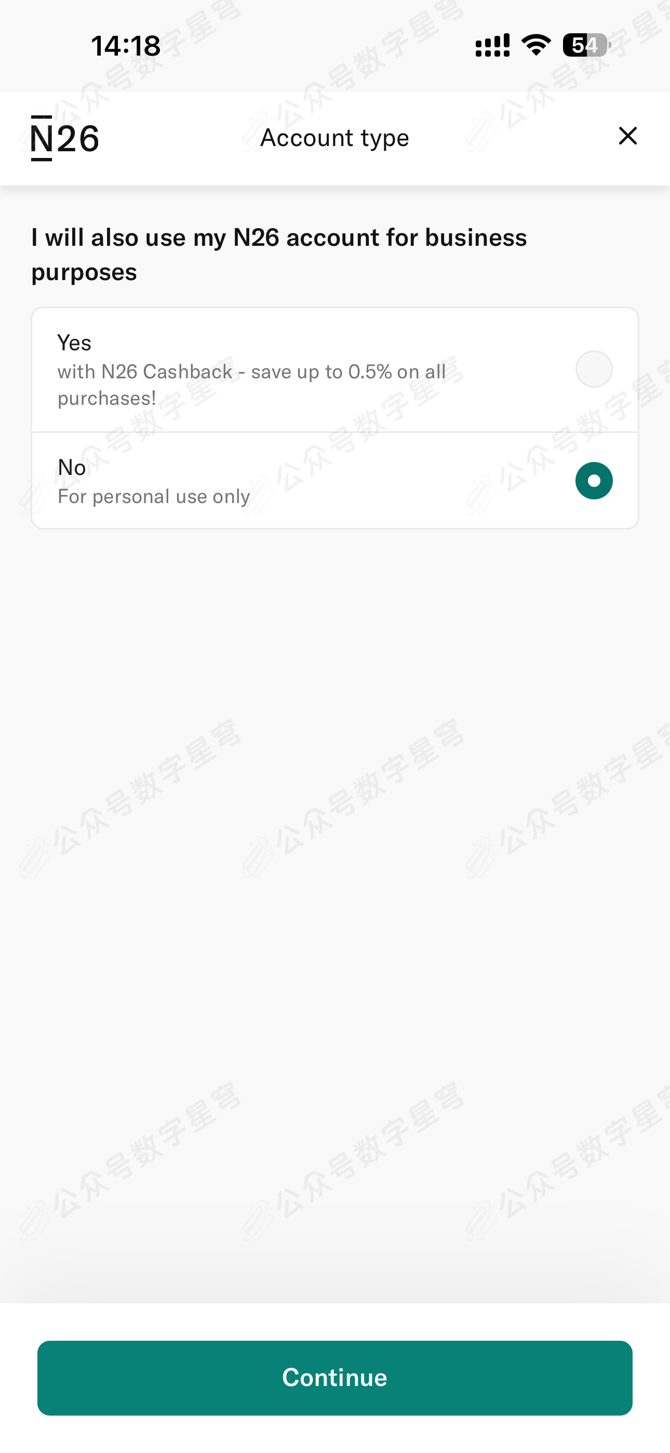
Task: Tap the cellular signal bars icon
Action: point(492,45)
